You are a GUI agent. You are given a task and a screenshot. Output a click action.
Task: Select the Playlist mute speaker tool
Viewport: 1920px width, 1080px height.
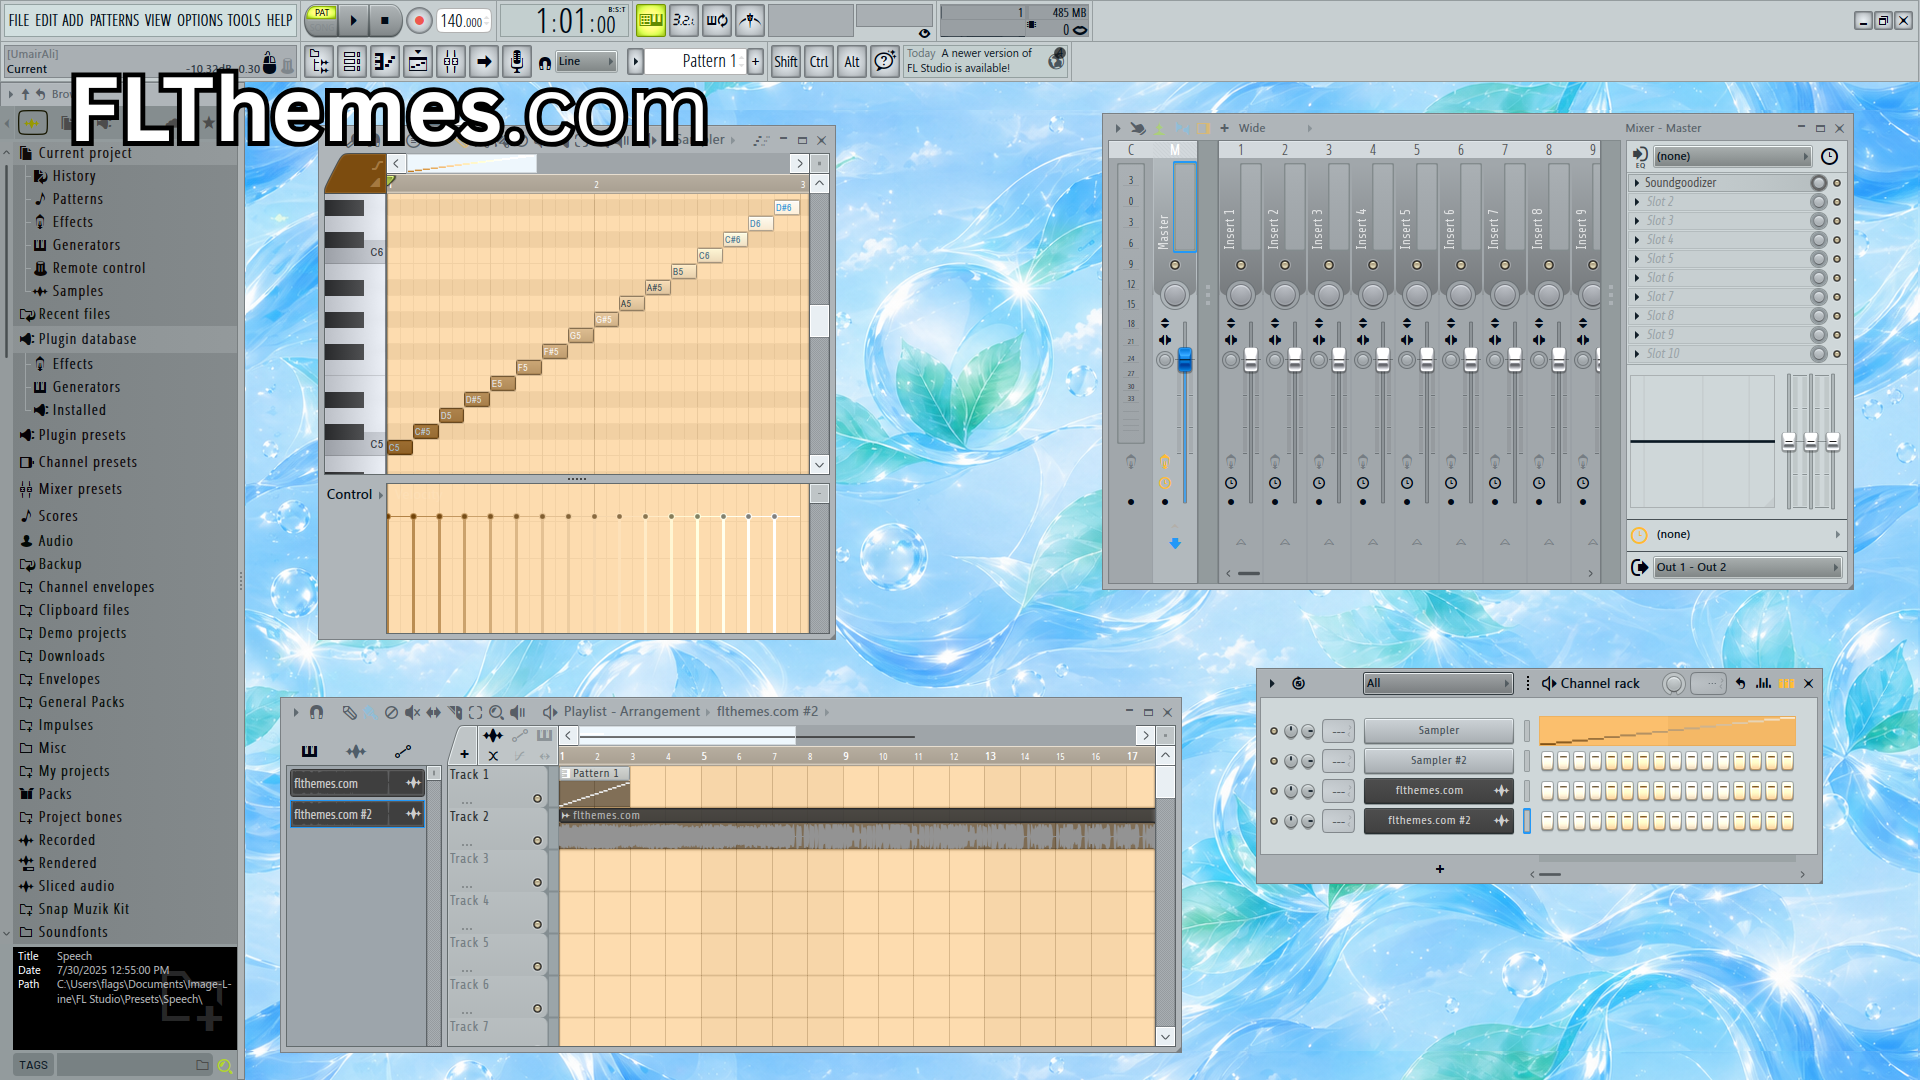tap(412, 712)
